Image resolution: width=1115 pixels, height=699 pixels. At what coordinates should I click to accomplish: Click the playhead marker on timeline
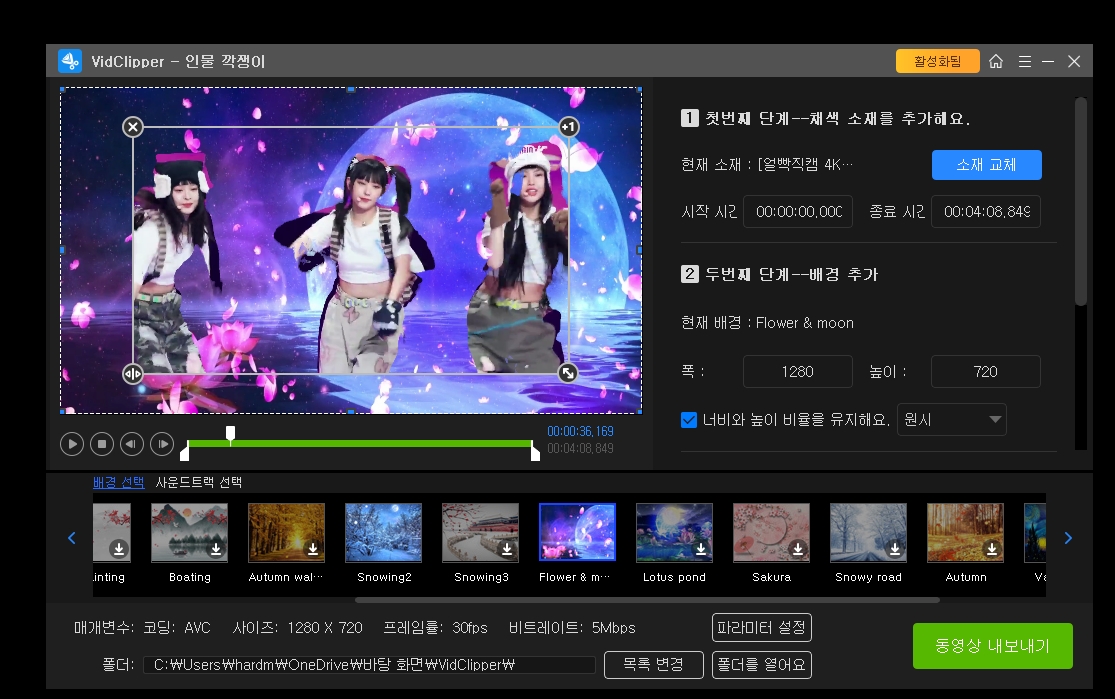coord(230,434)
